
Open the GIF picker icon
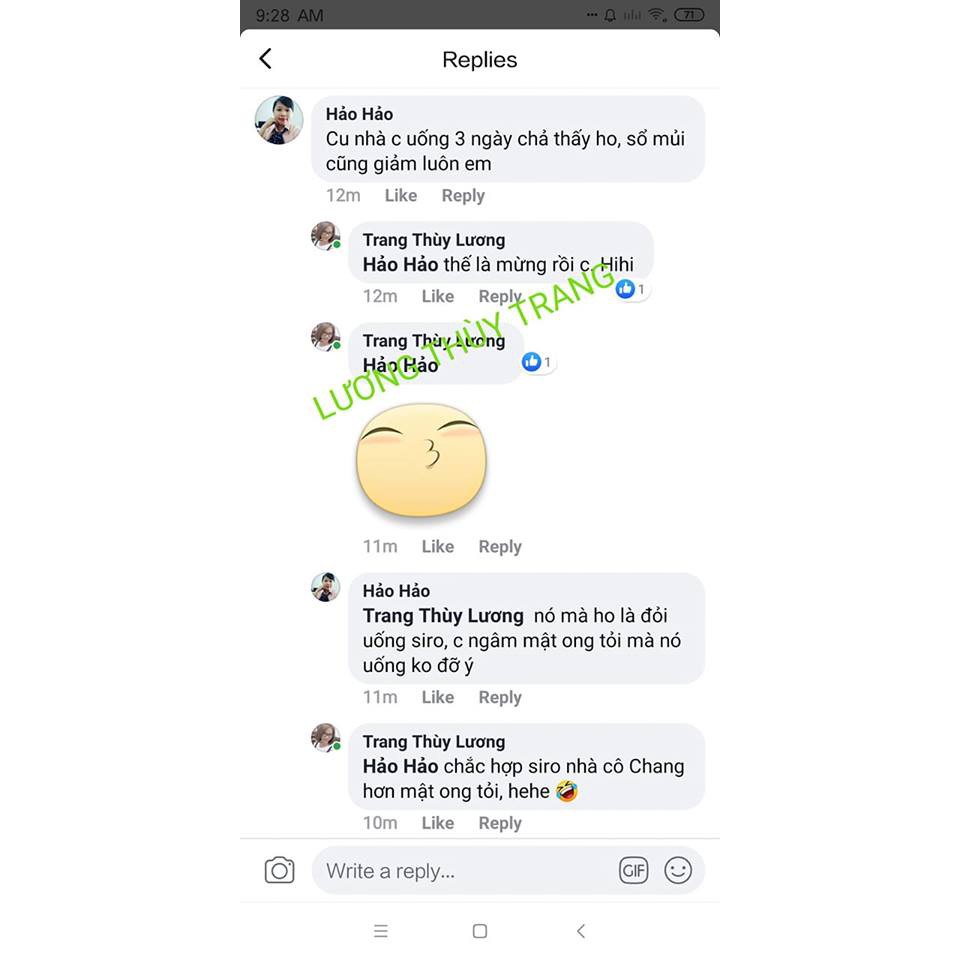click(x=633, y=870)
